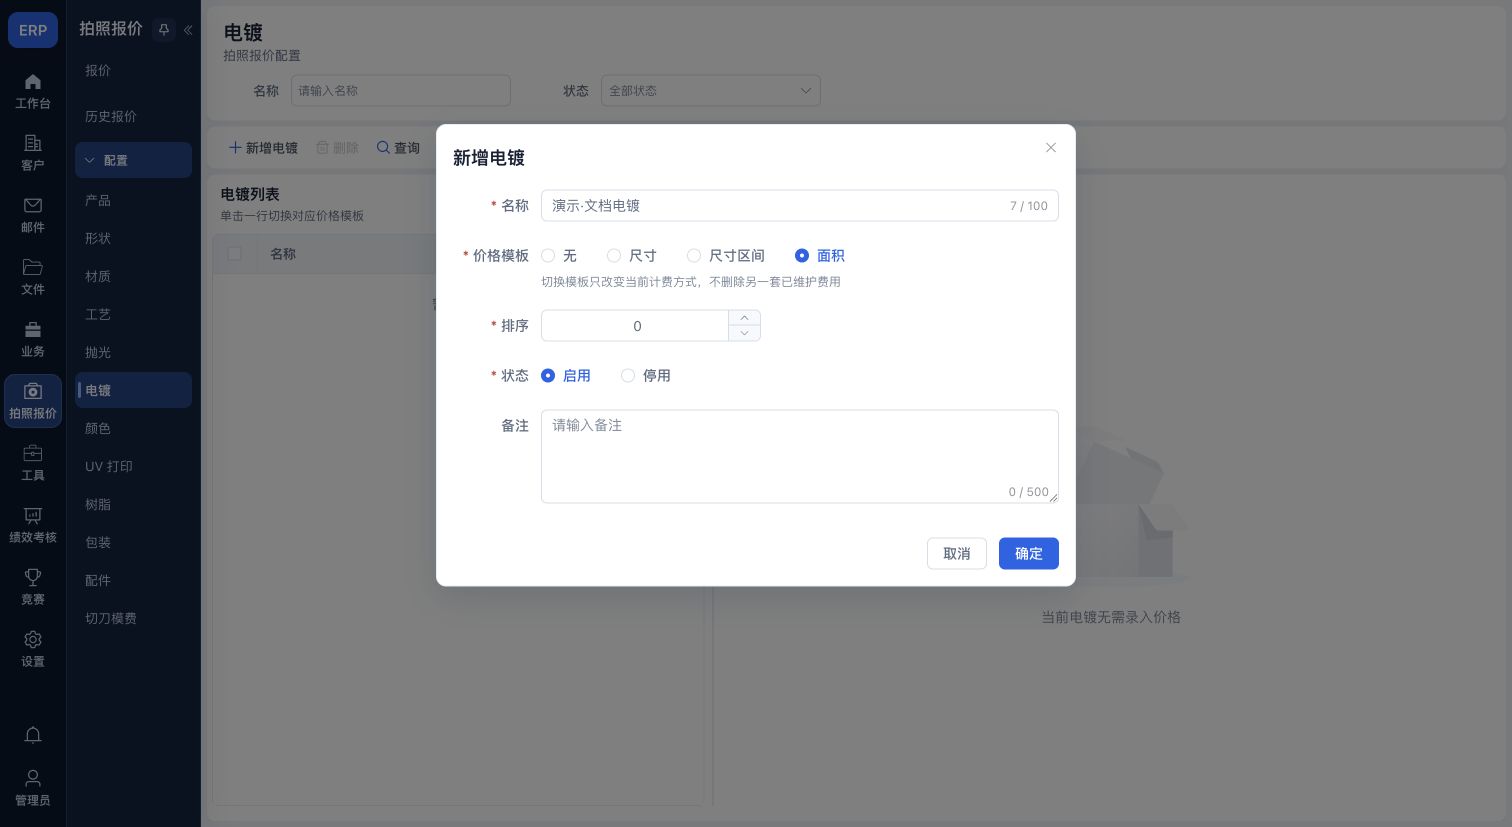Open the 邮件 mail sidebar icon
1512x827 pixels.
click(x=33, y=215)
